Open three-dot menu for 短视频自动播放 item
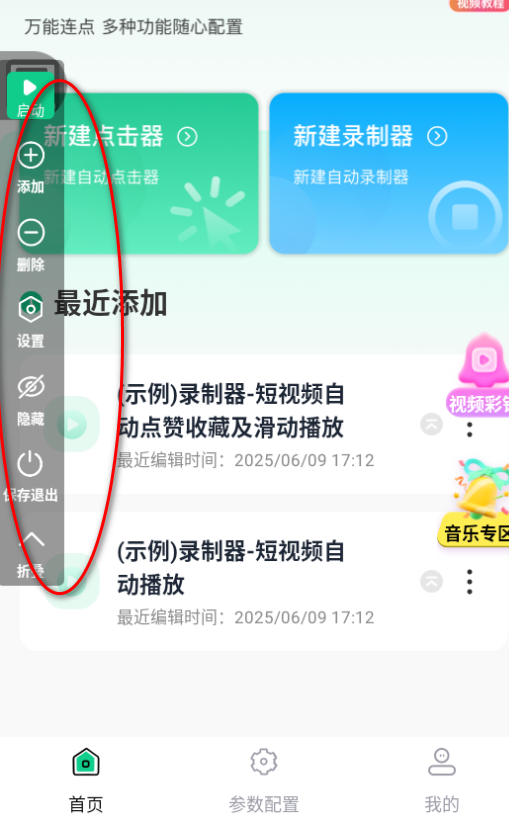The width and height of the screenshot is (509, 825). [470, 582]
